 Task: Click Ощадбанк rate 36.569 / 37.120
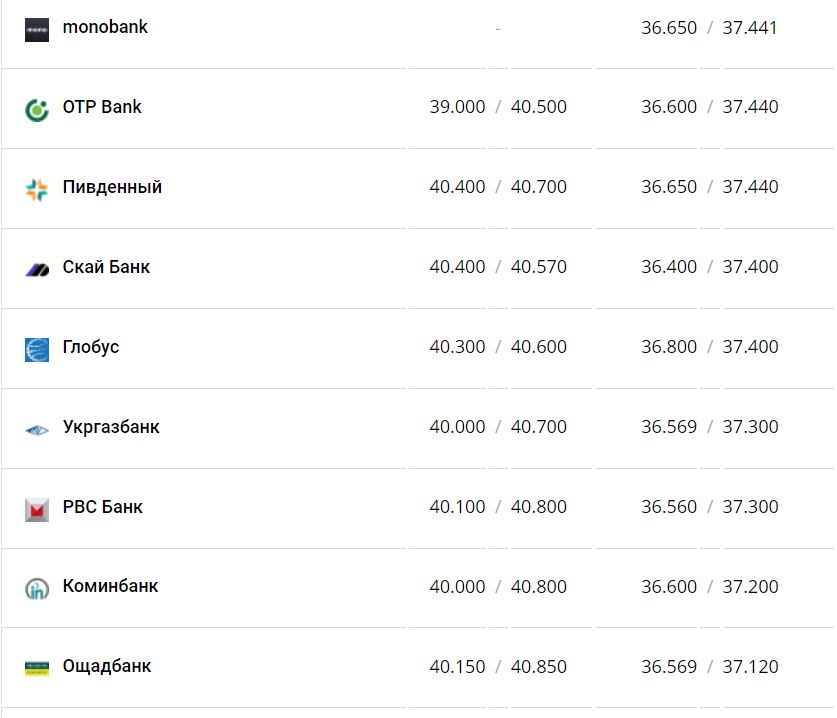pyautogui.click(x=709, y=667)
